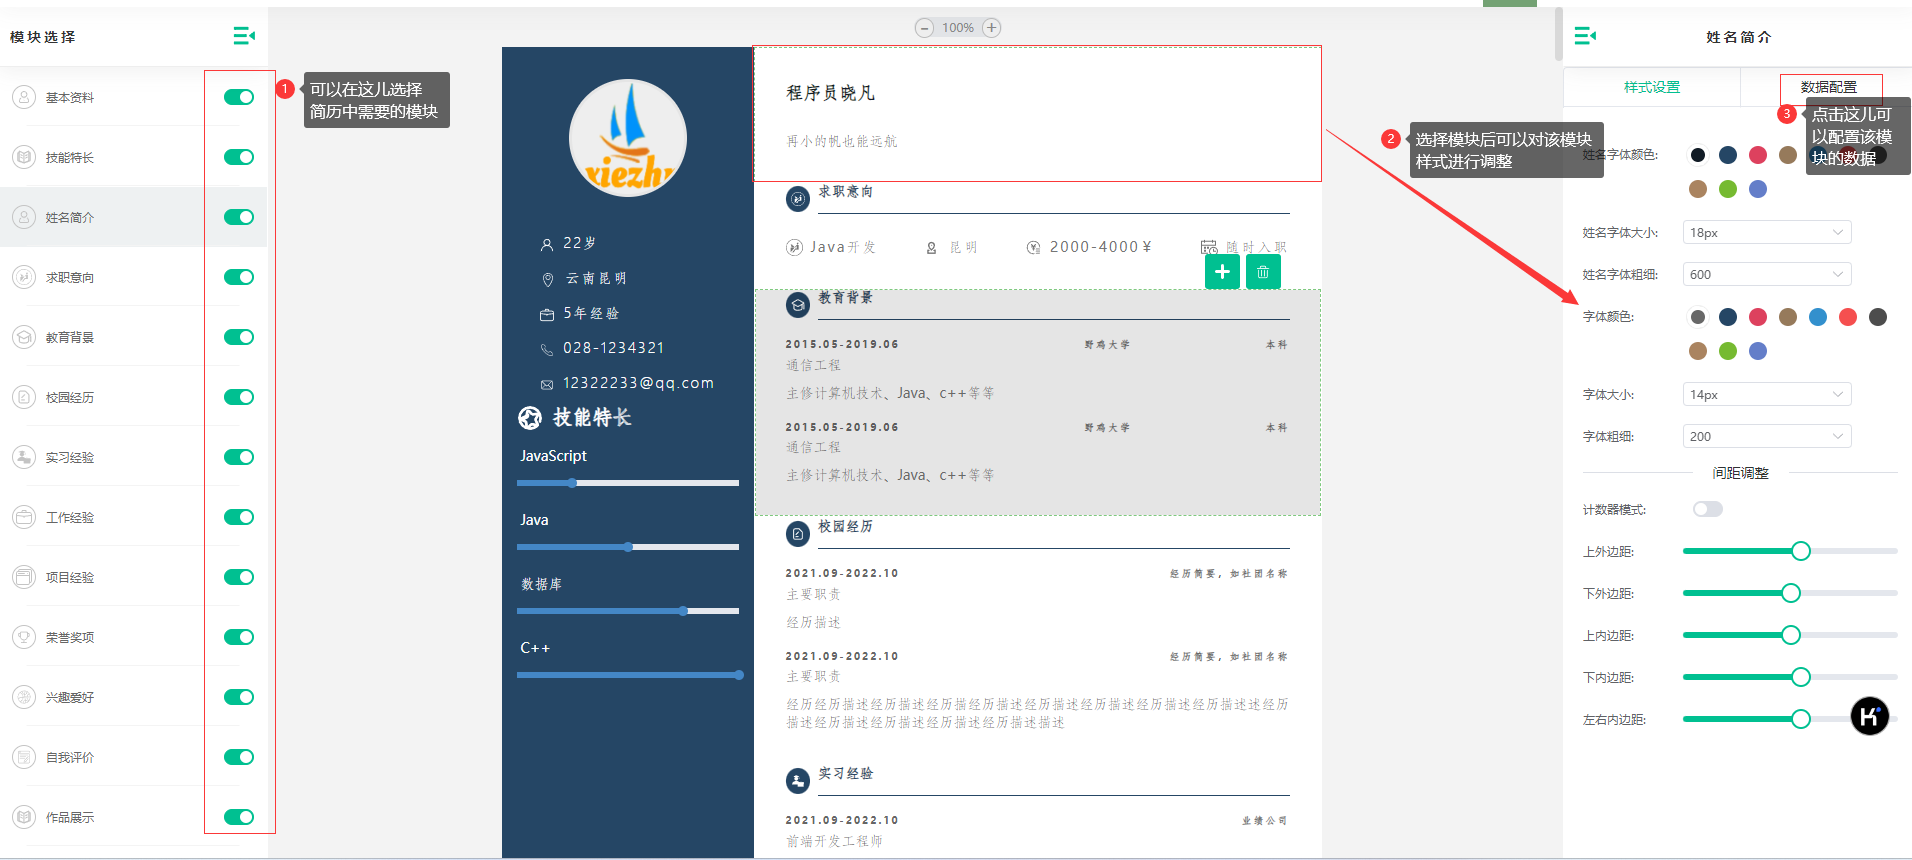Adjust the 上内边距 slider handle
The image size is (1912, 860).
click(x=1791, y=635)
